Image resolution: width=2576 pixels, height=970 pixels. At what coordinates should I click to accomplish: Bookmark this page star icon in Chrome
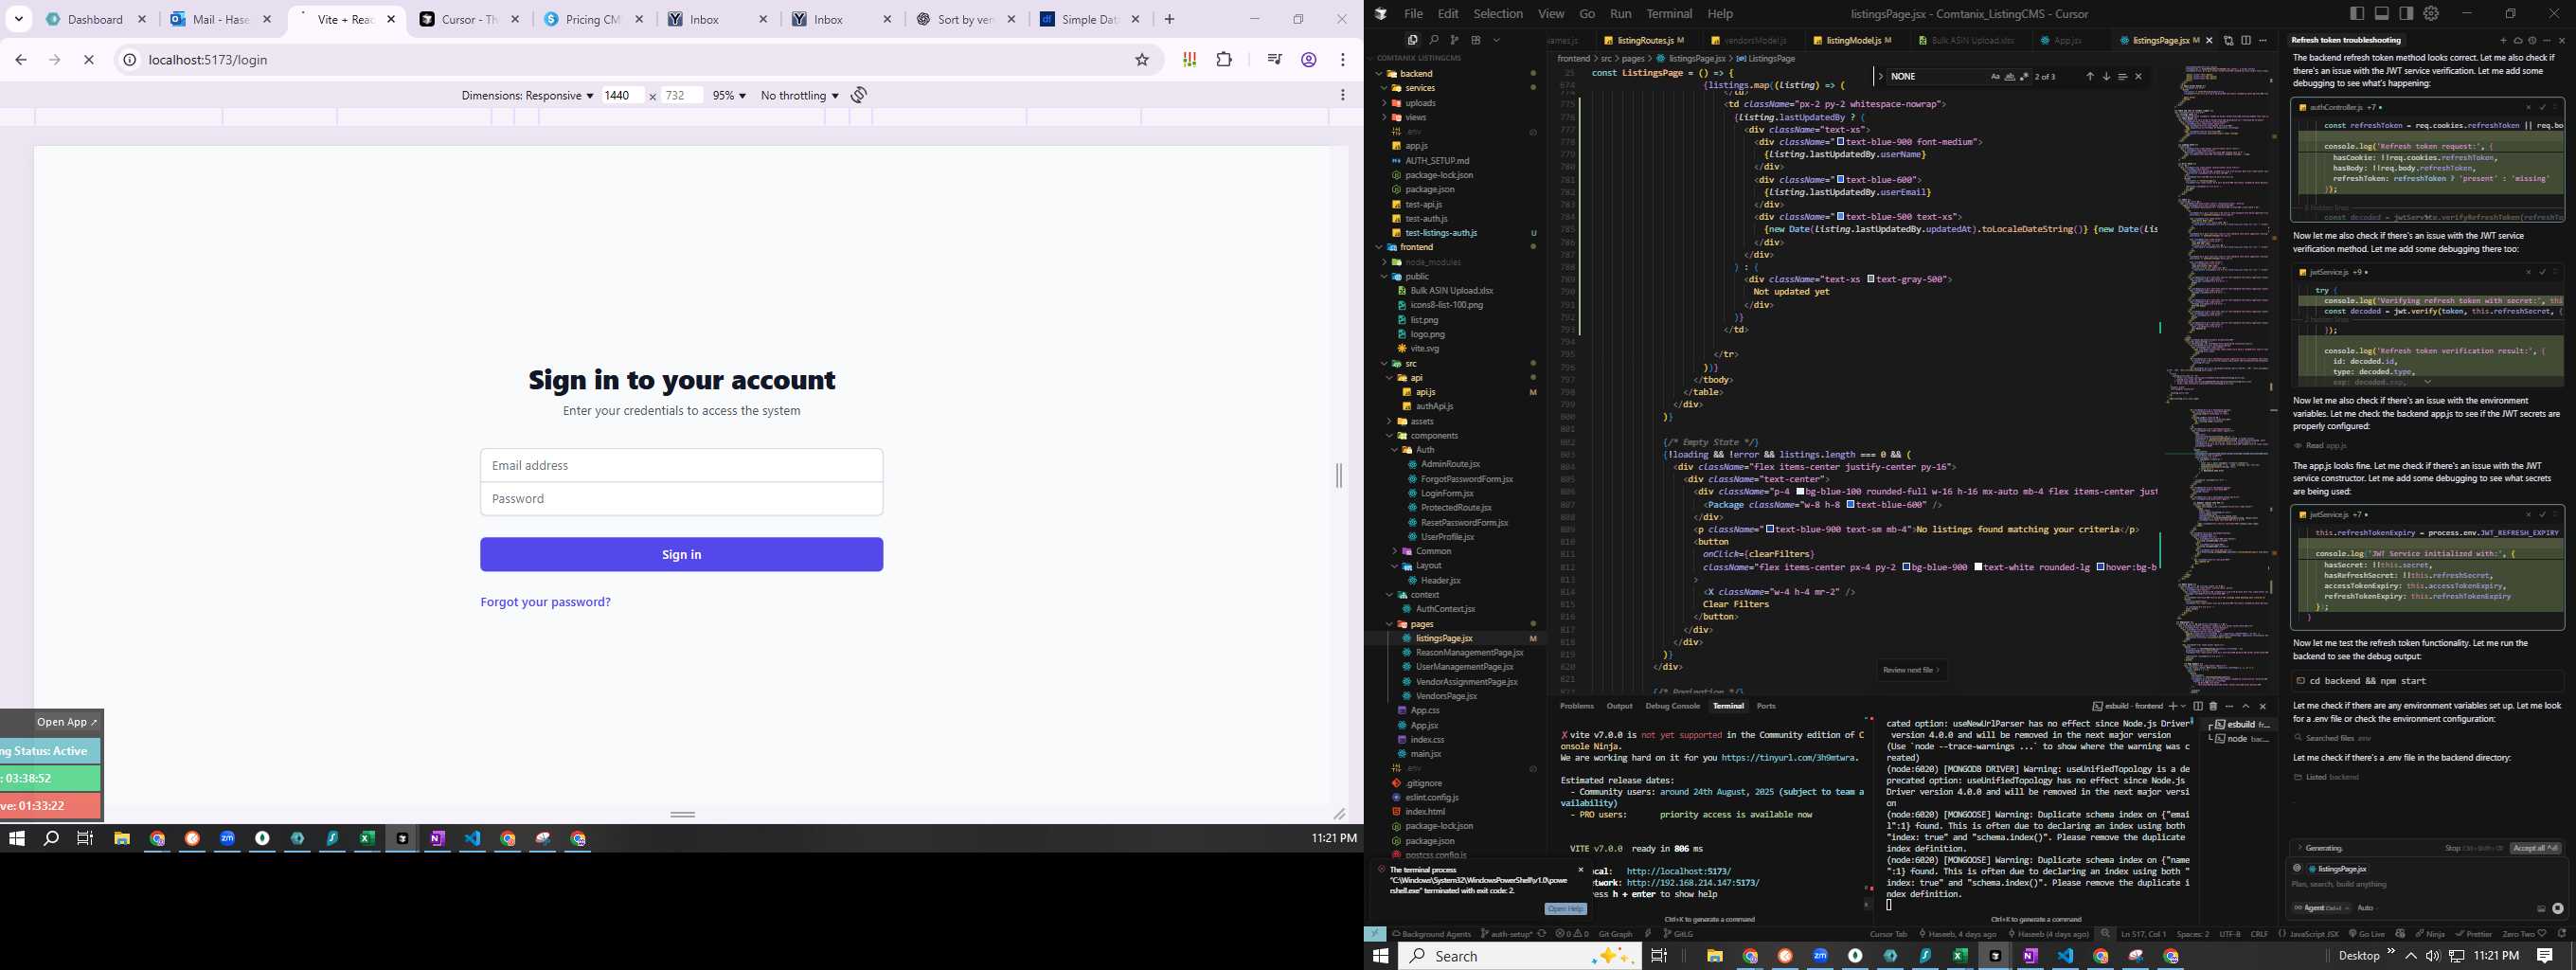coord(1142,60)
